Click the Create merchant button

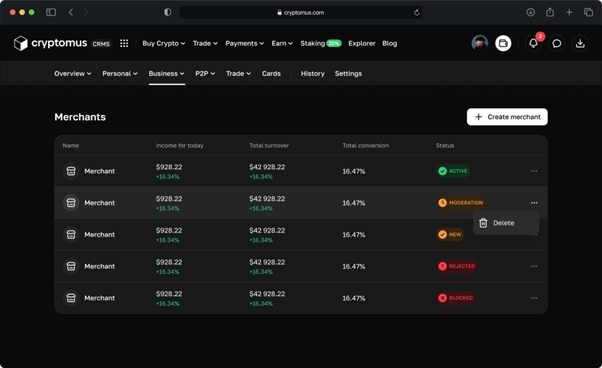(x=507, y=117)
